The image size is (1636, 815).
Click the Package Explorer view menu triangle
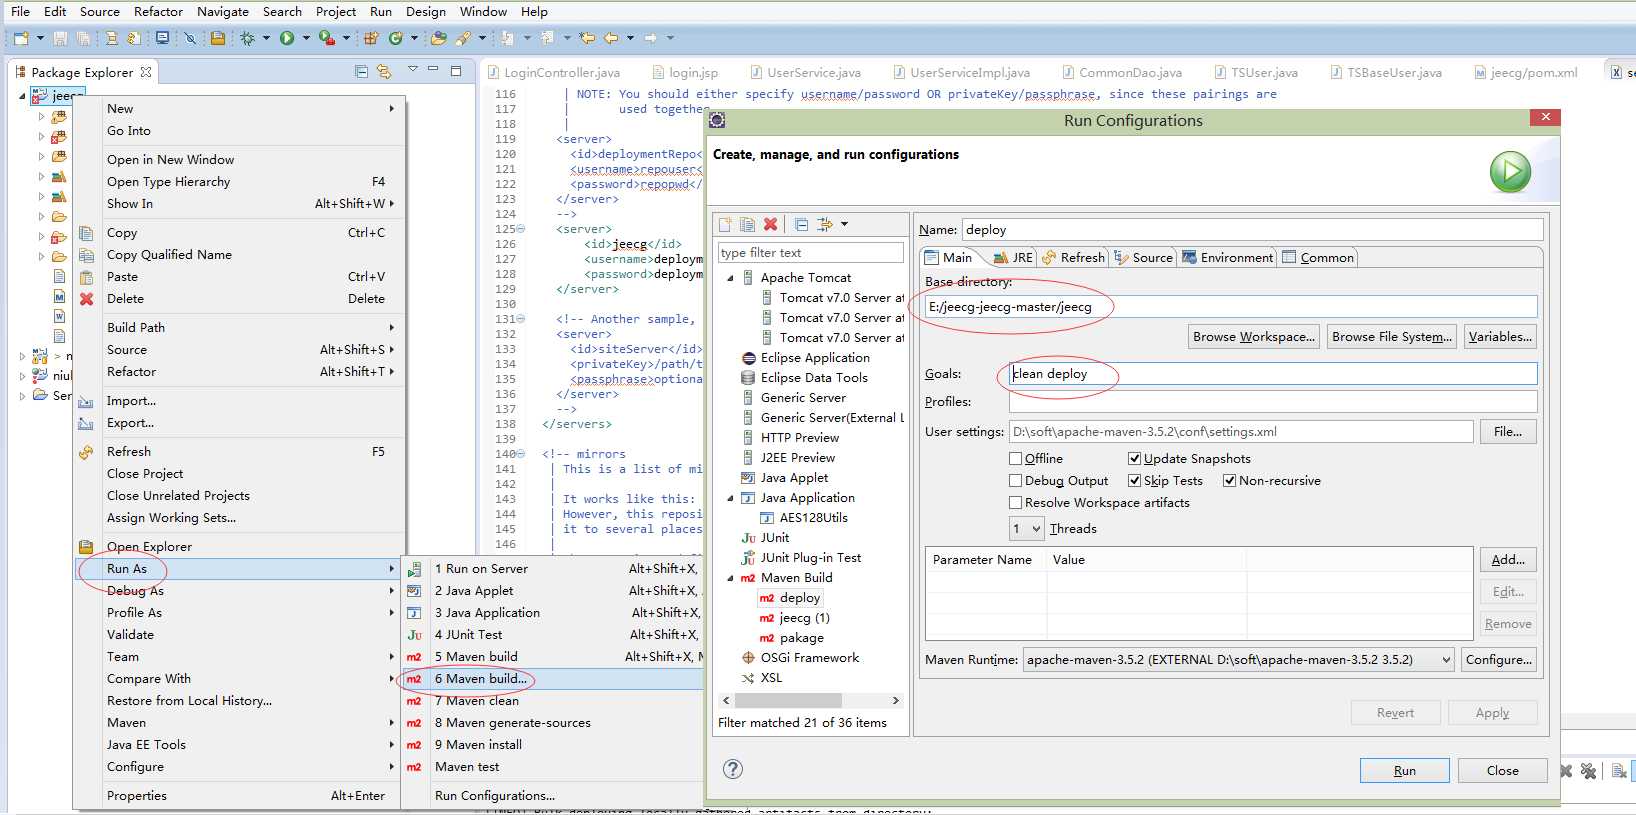coord(412,70)
